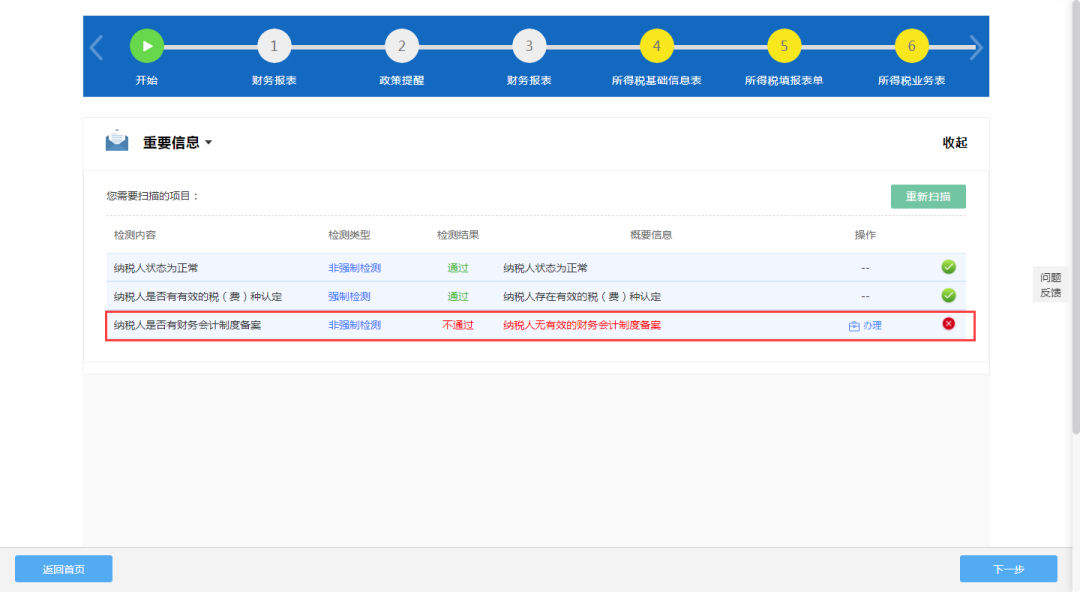This screenshot has height=592, width=1080.
Task: Open step 4 所得税基础信息表
Action: pos(656,46)
